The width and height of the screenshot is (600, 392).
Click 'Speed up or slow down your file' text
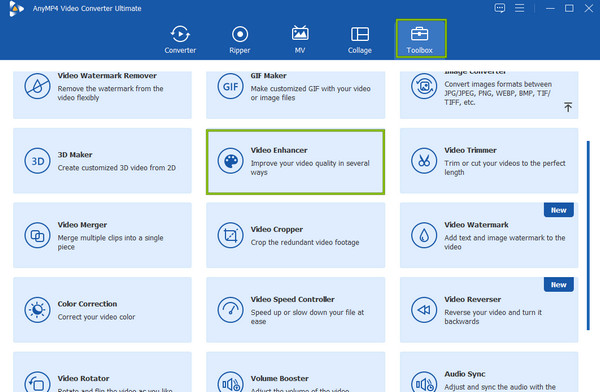tap(307, 317)
